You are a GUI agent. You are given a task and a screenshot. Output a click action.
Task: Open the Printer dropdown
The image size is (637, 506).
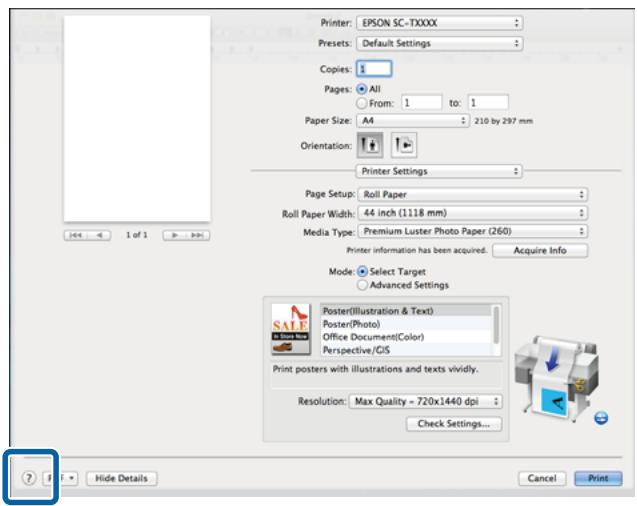440,23
